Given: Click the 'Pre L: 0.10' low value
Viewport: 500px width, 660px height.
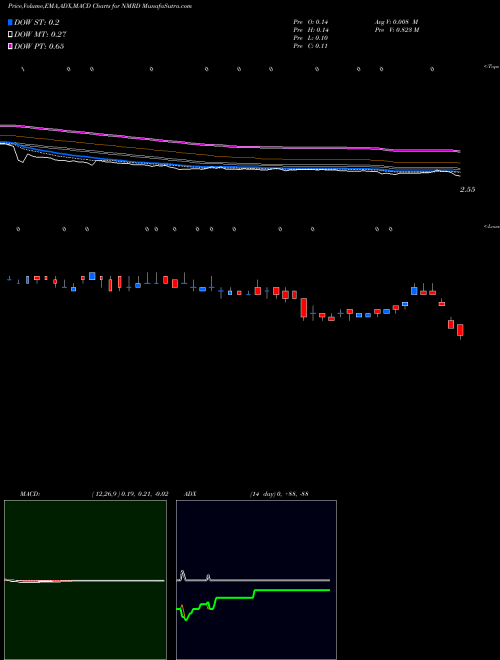Looking at the screenshot, I should [311, 38].
